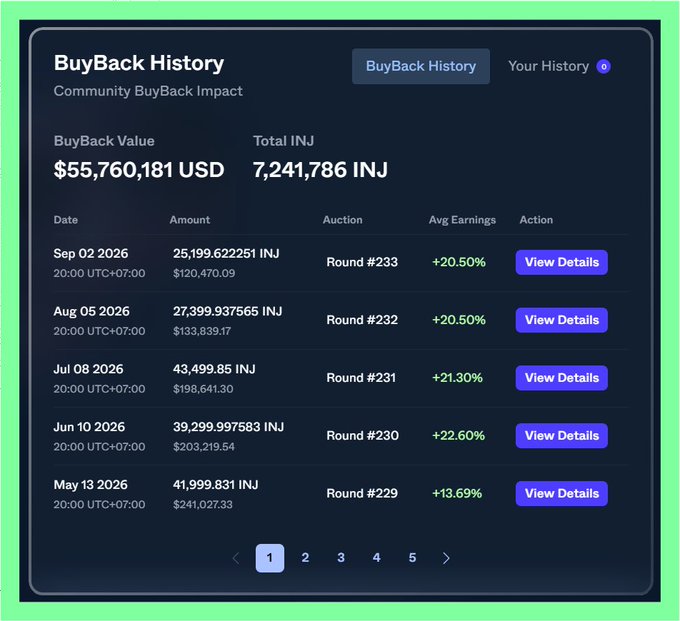Viewport: 680px width, 621px height.
Task: Click the Action column header
Action: coord(536,220)
